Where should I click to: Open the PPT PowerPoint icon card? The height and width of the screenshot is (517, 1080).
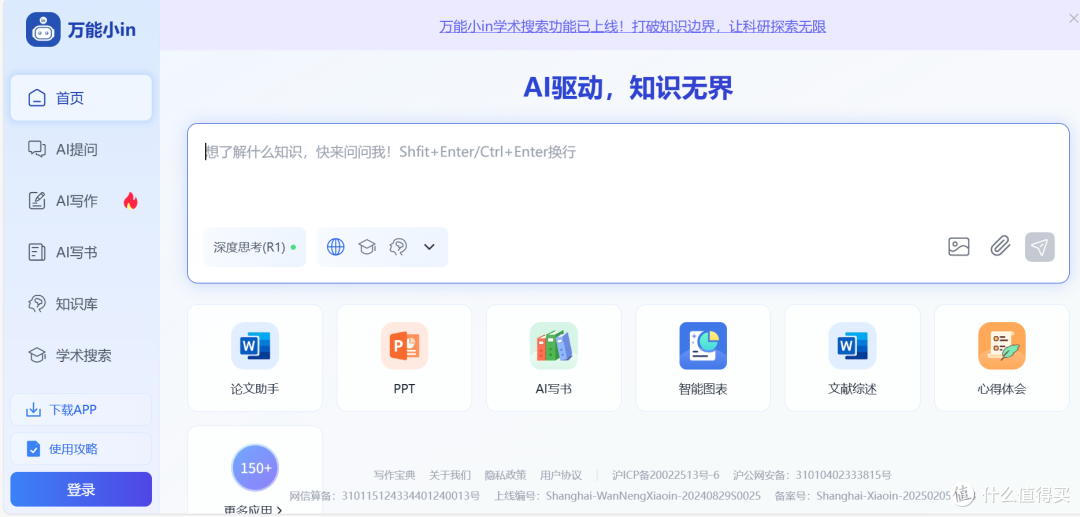[404, 358]
